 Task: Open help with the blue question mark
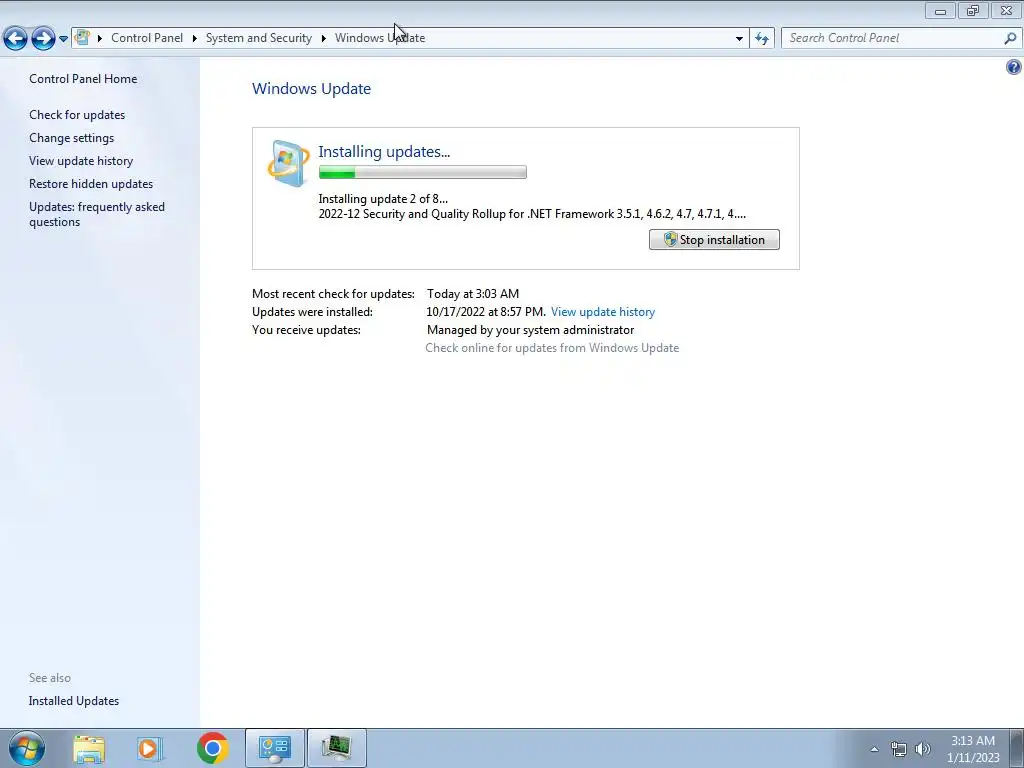[1014, 67]
